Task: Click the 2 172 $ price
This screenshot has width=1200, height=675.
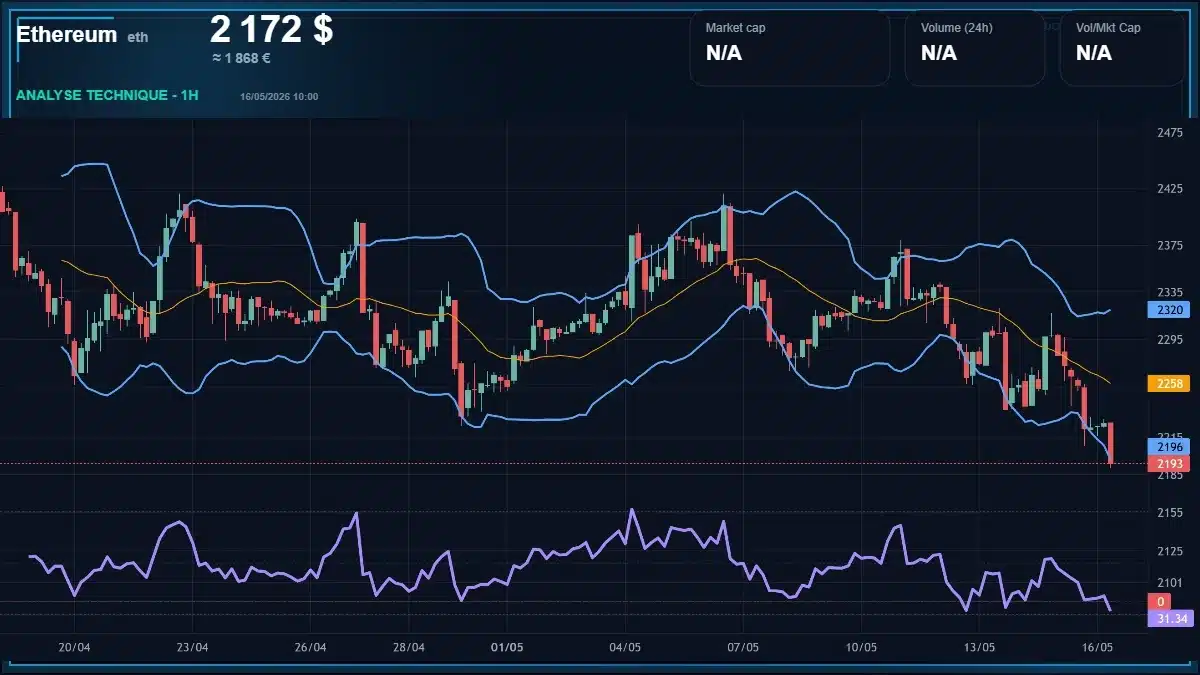Action: click(x=272, y=29)
